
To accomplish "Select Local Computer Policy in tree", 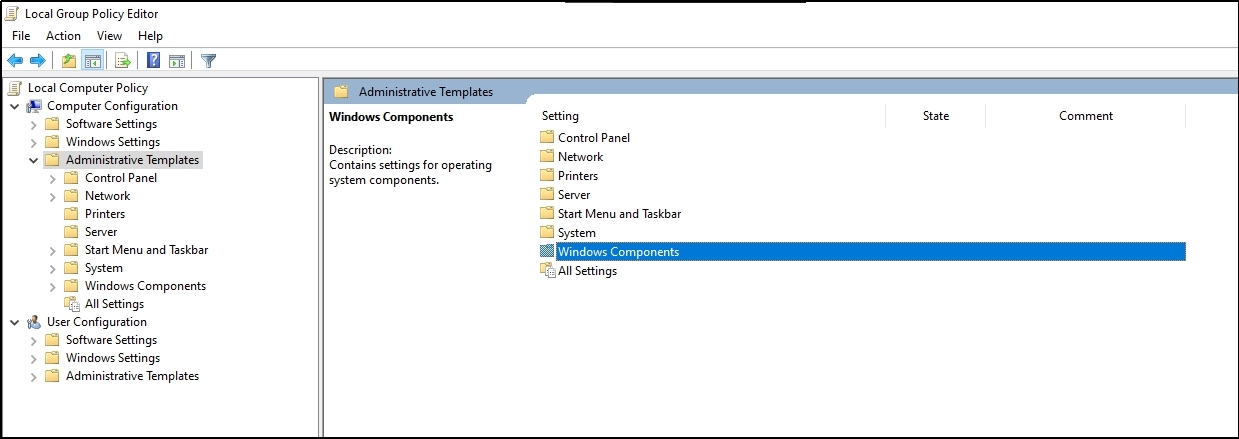I will (88, 88).
